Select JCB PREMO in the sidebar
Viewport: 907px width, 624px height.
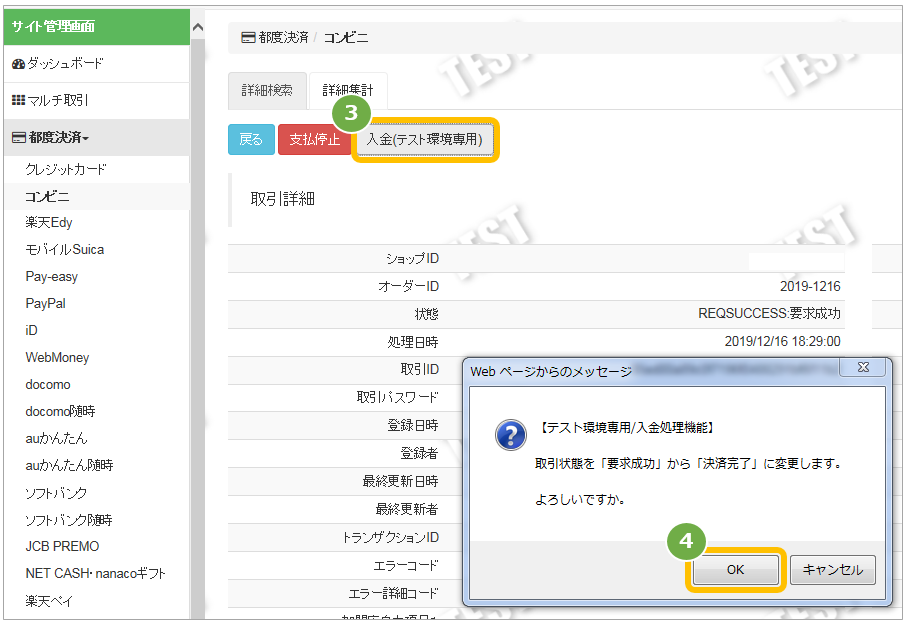click(x=62, y=546)
